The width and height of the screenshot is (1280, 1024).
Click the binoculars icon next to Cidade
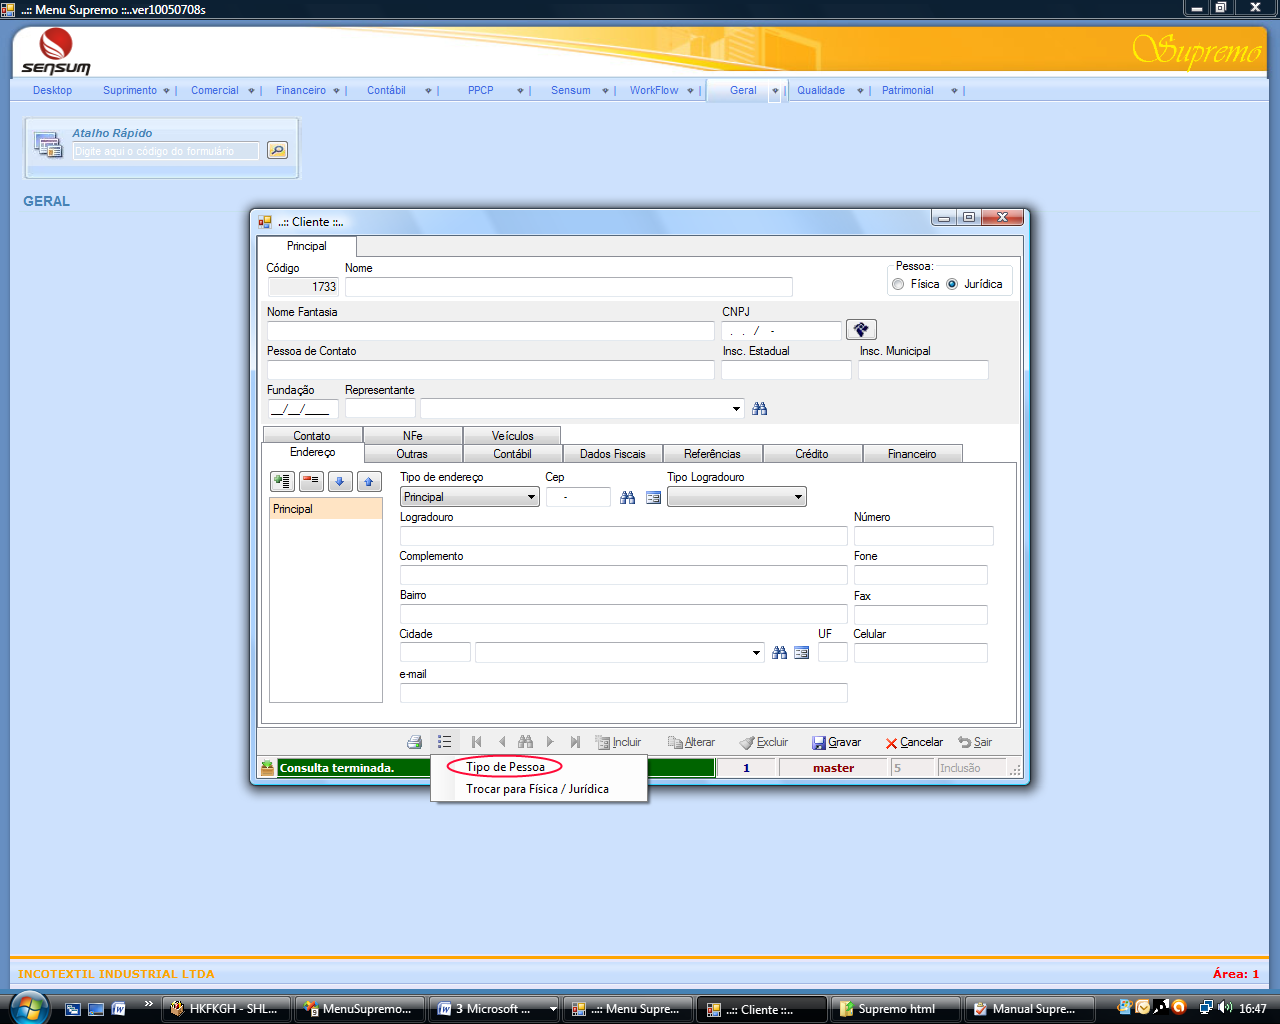click(x=780, y=653)
